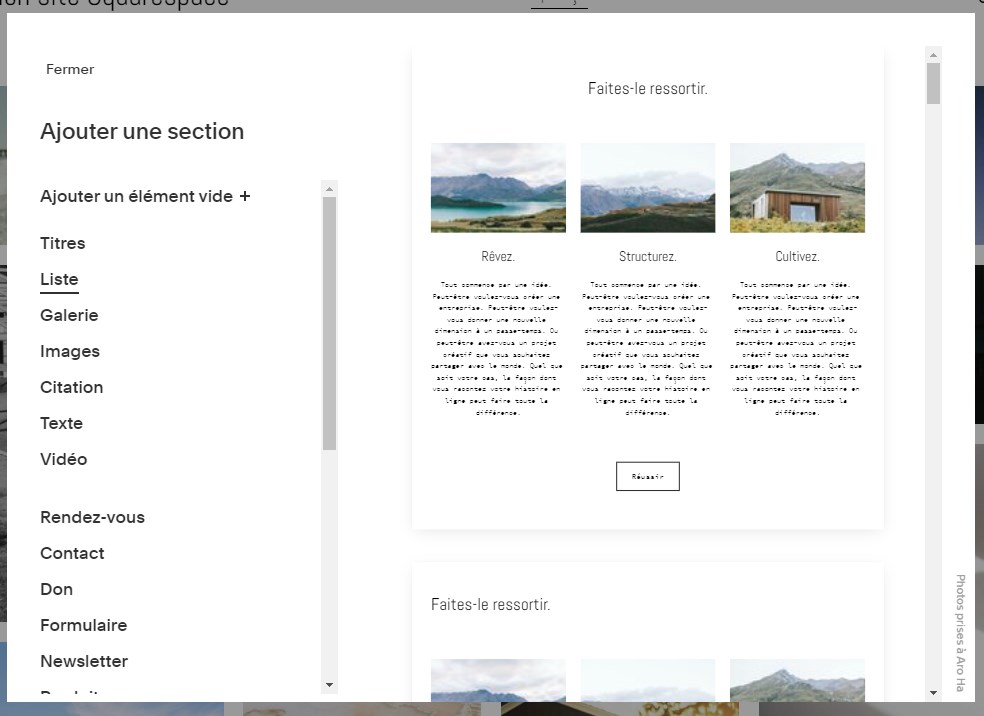Image resolution: width=984 pixels, height=716 pixels.
Task: Choose the Formulaire category
Action: click(x=83, y=625)
